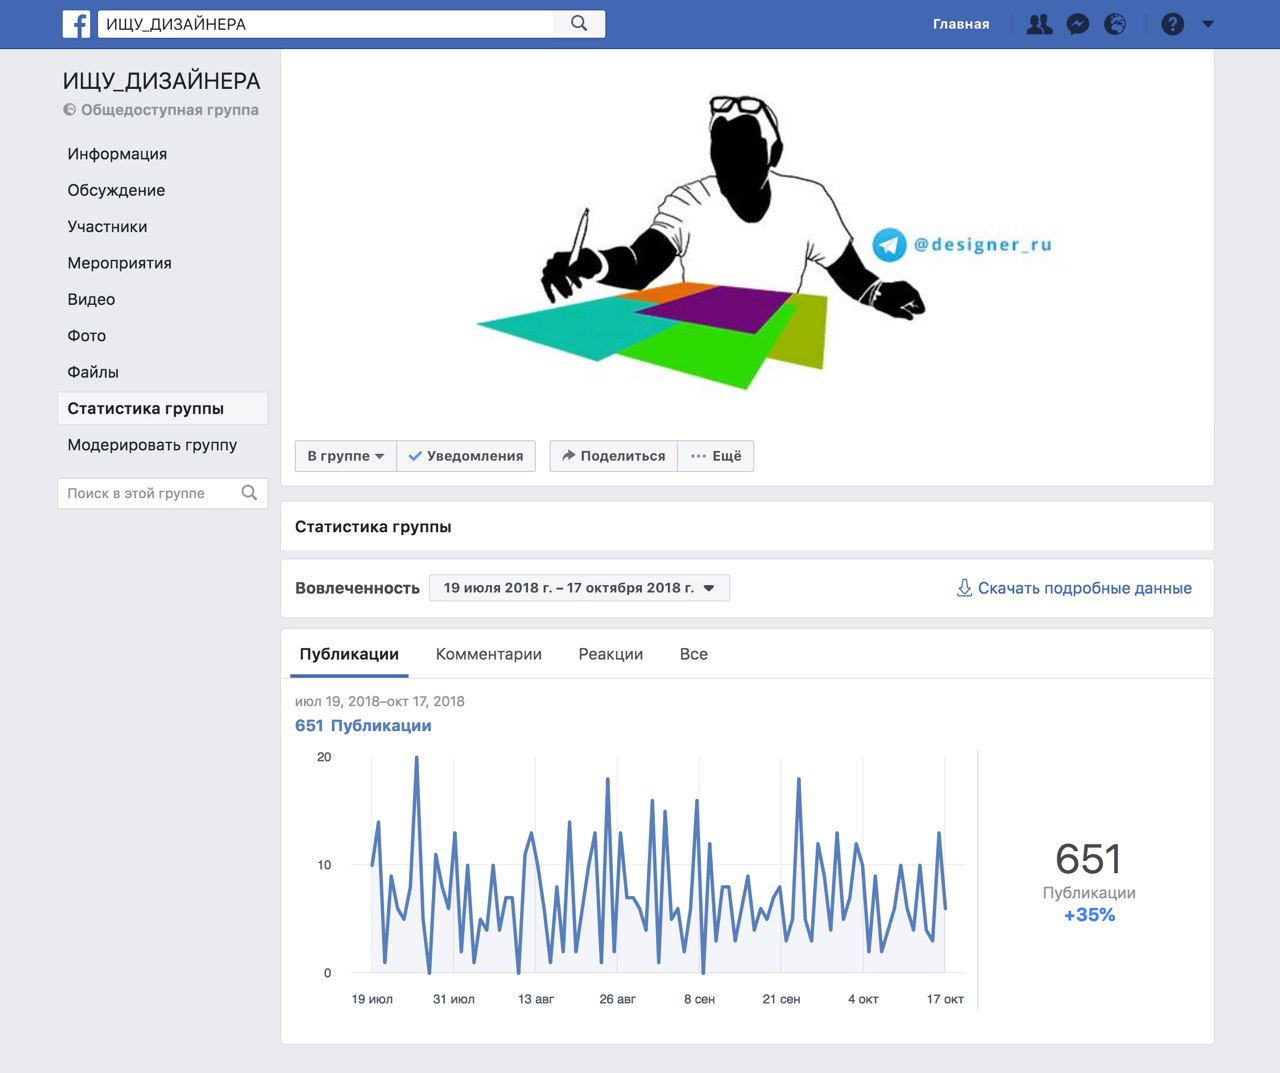This screenshot has width=1280, height=1073.
Task: Open Обсуждение in the sidebar
Action: coord(116,190)
